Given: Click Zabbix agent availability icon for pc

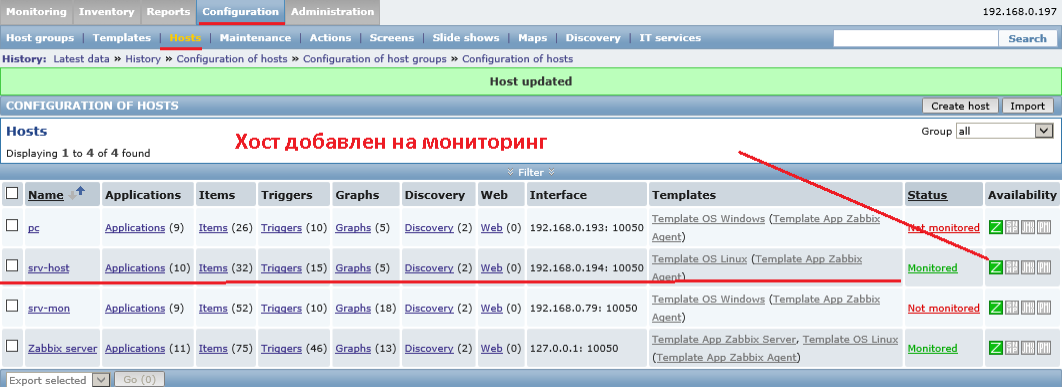Looking at the screenshot, I should 996,228.
